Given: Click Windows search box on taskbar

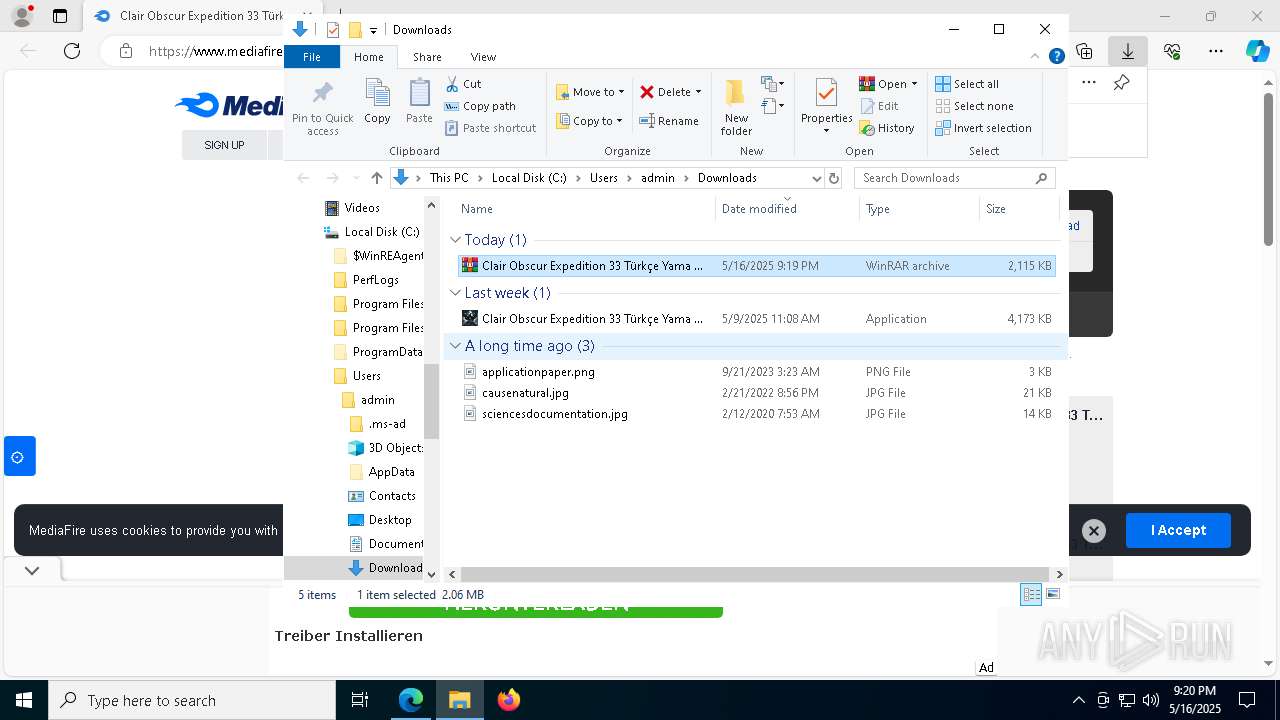Looking at the screenshot, I should click(192, 700).
